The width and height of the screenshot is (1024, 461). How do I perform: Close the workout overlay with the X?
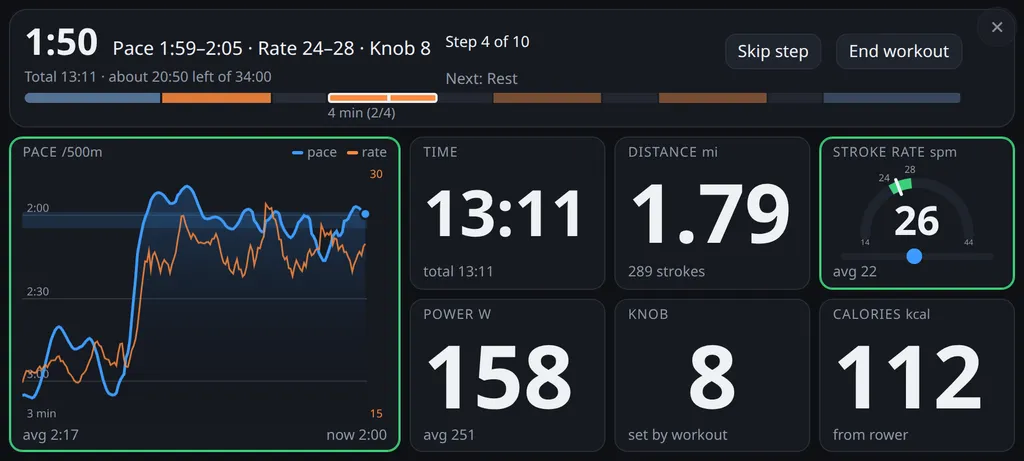pos(997,27)
